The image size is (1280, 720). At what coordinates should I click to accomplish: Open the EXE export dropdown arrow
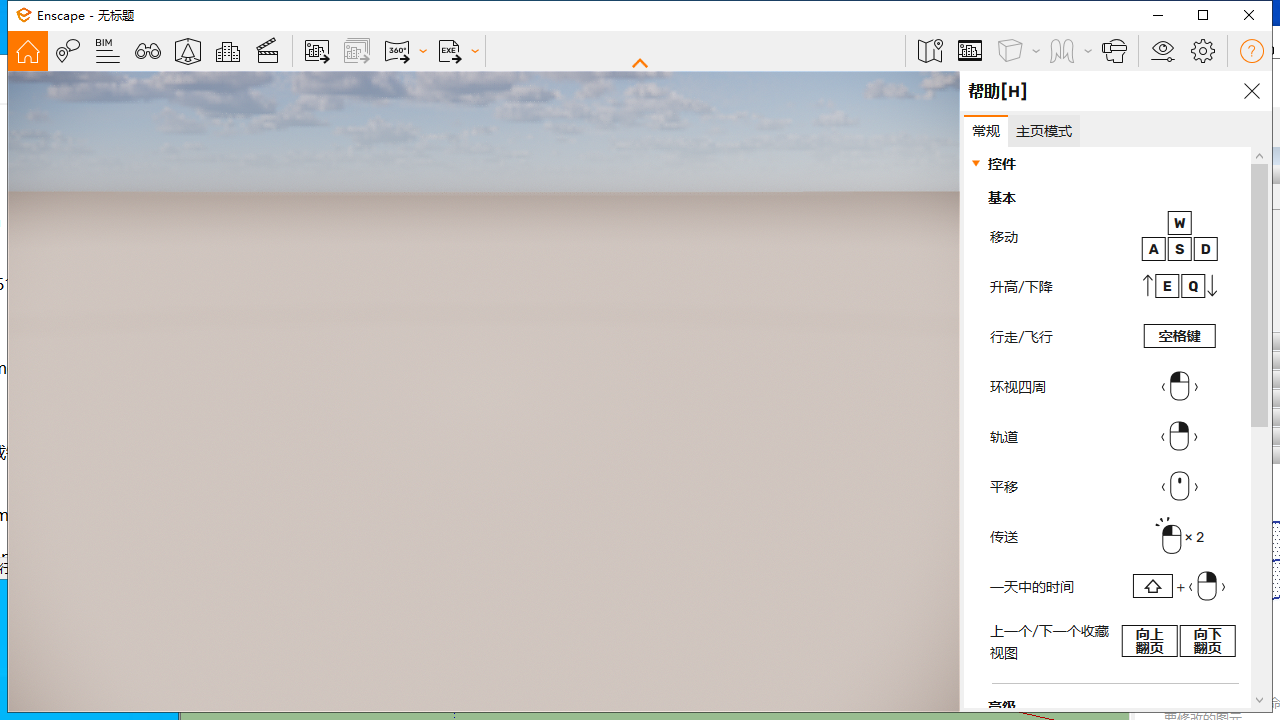[x=474, y=51]
